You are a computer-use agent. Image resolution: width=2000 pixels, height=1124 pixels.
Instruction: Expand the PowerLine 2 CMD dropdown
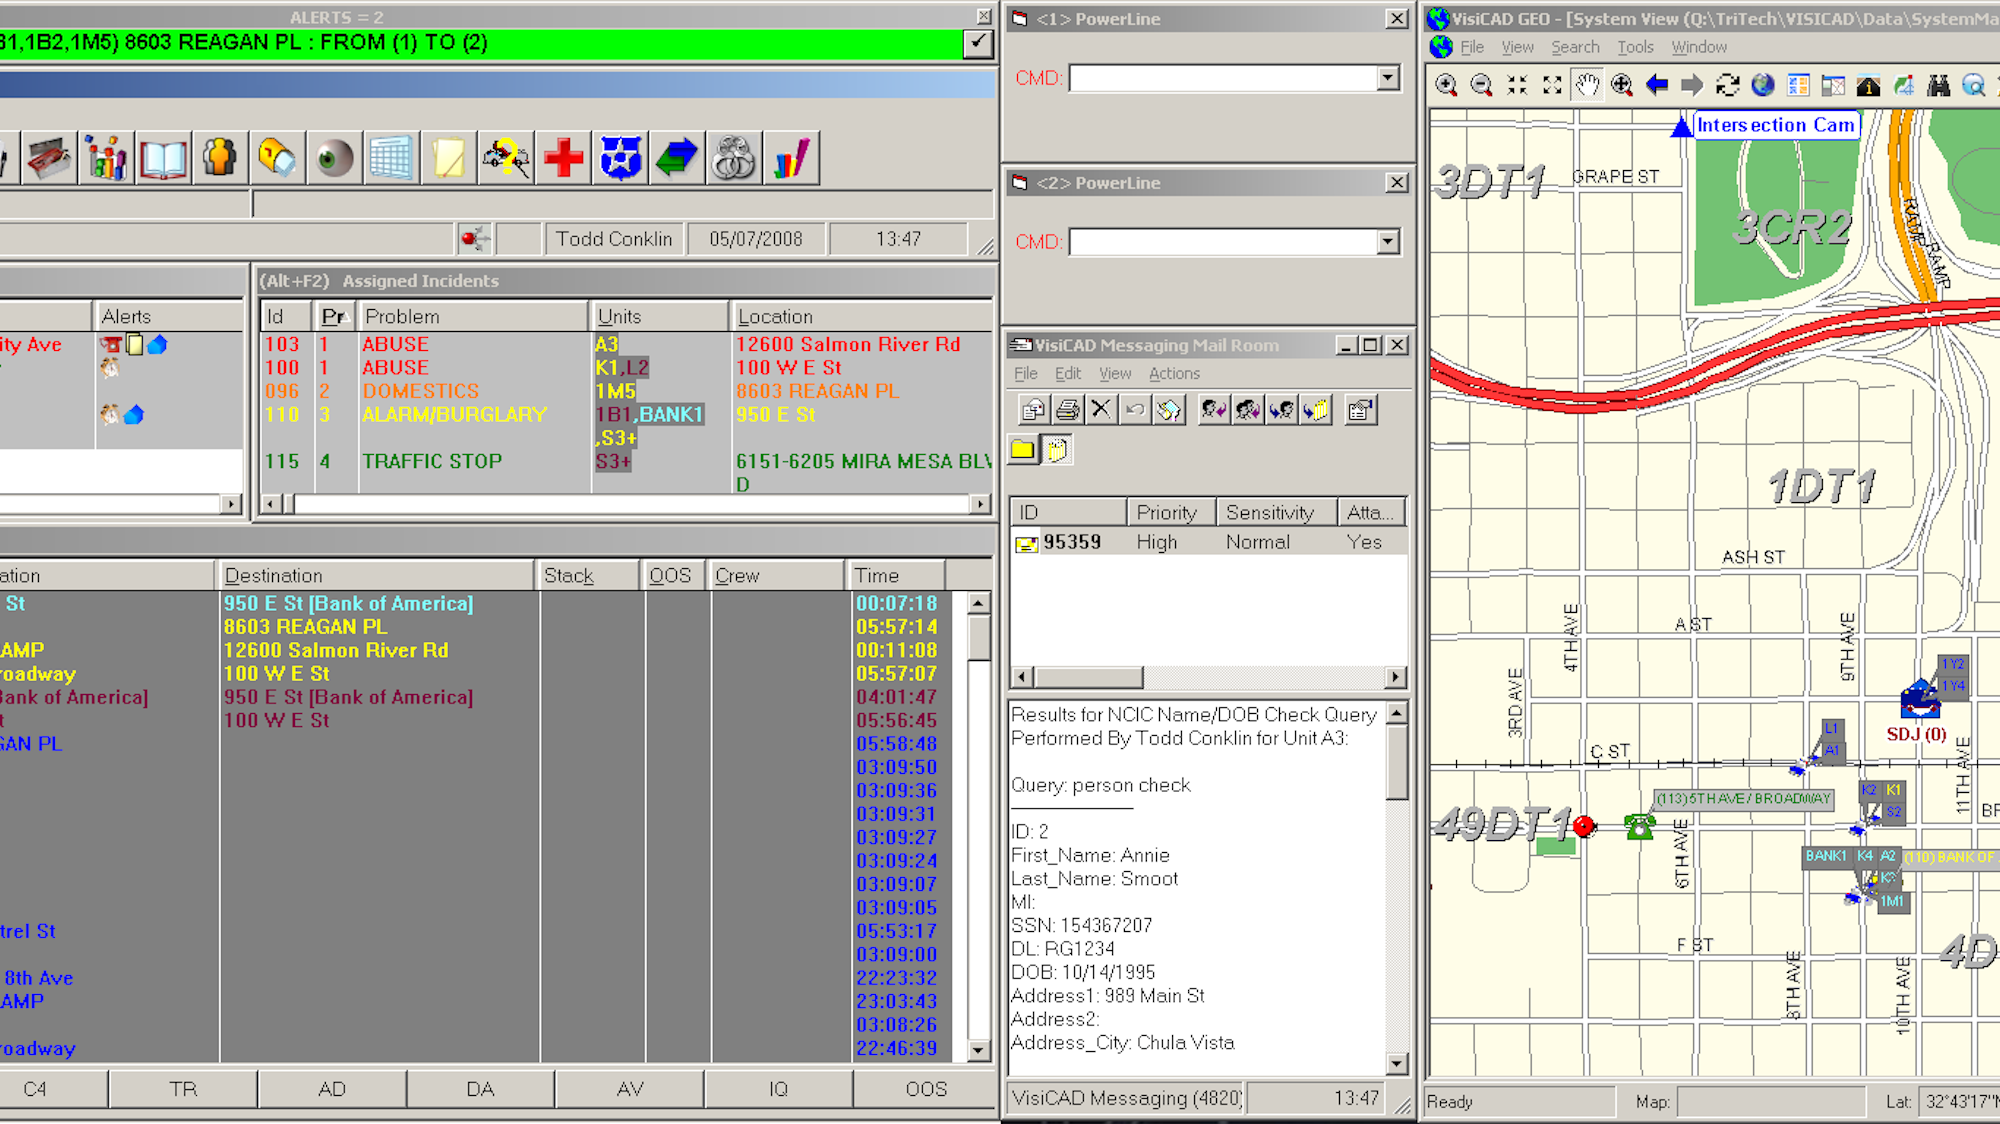click(1388, 242)
